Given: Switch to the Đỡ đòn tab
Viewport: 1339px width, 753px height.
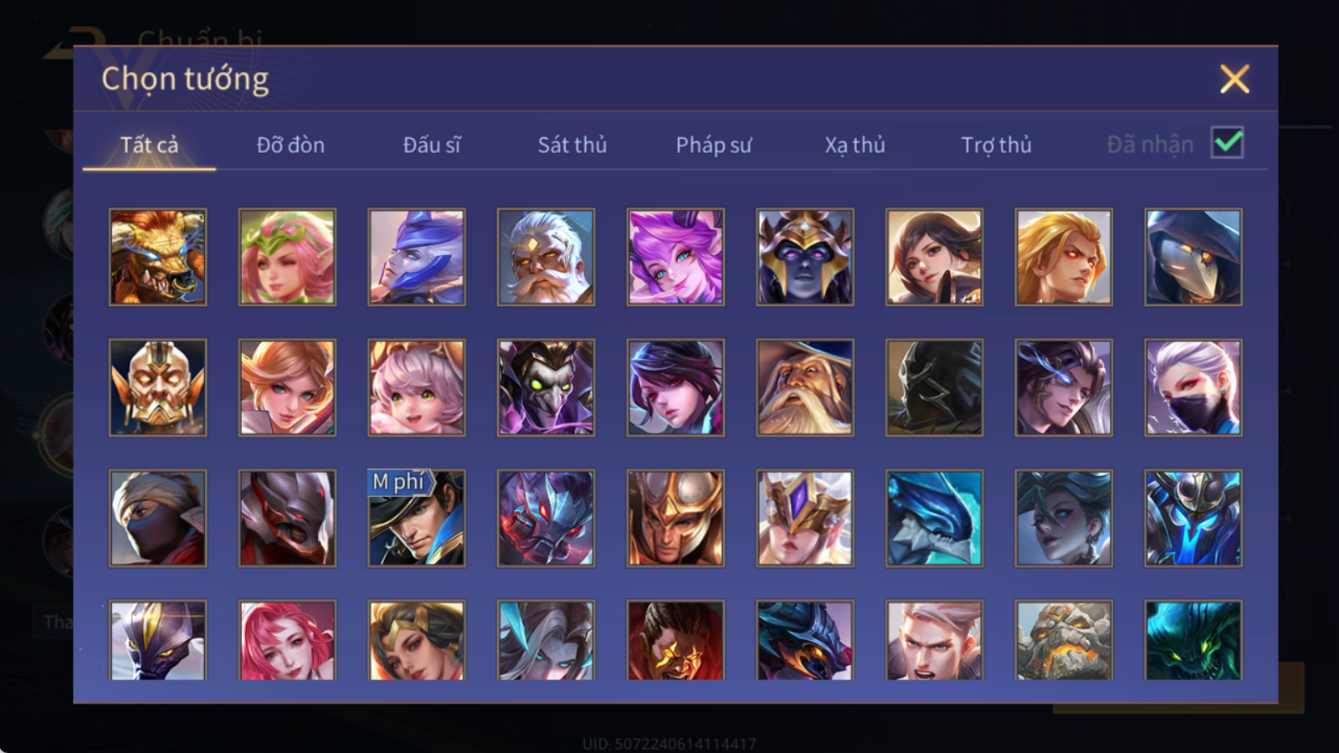Looking at the screenshot, I should [291, 145].
